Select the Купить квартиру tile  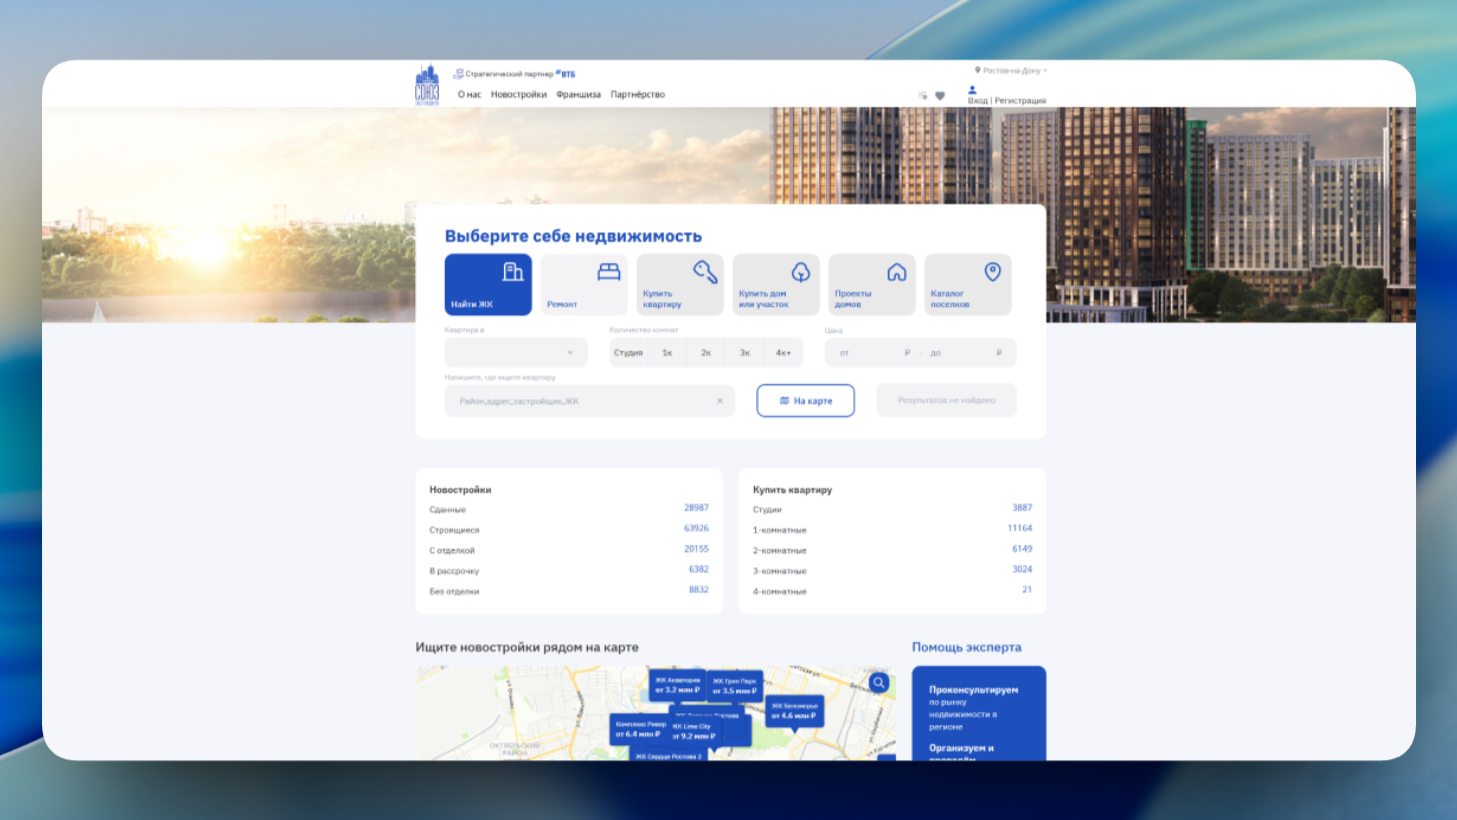coord(680,284)
